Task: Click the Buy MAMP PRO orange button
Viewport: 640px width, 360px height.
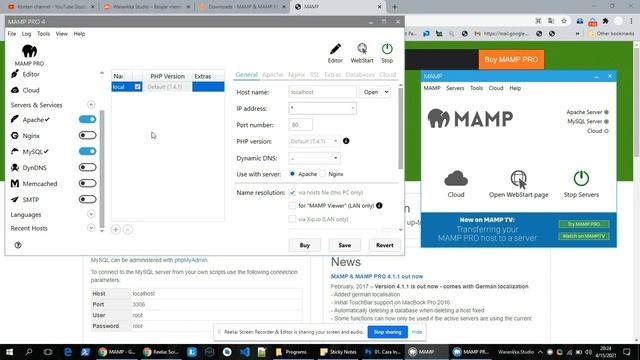Action: click(x=511, y=60)
